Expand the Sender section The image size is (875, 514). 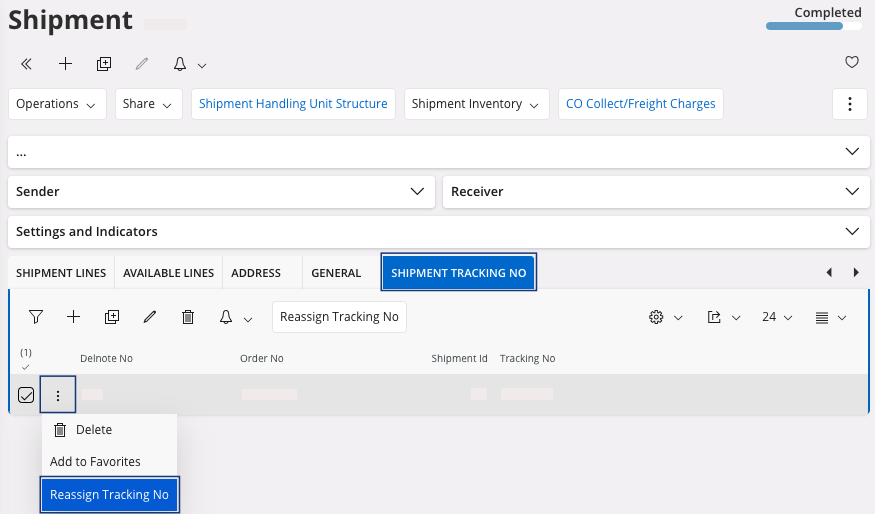coord(221,191)
